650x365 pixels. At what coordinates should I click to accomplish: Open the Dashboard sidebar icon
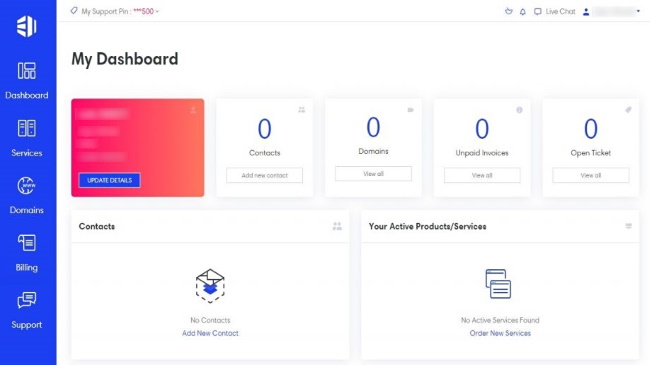27,71
